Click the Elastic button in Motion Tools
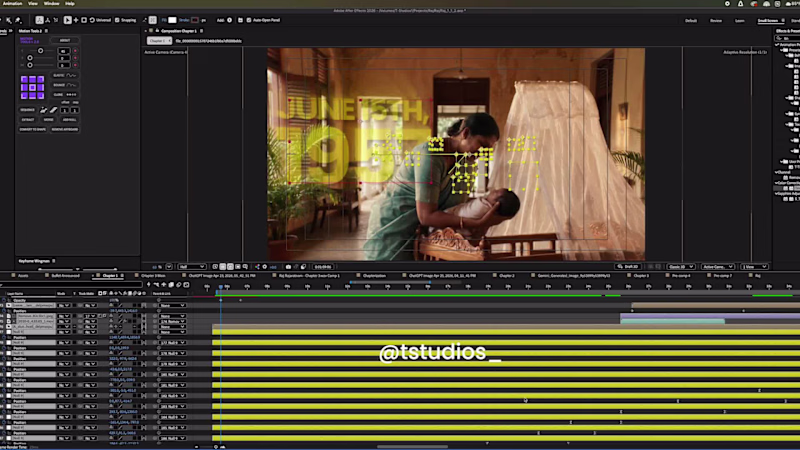Viewport: 800px width, 450px height. pos(65,76)
